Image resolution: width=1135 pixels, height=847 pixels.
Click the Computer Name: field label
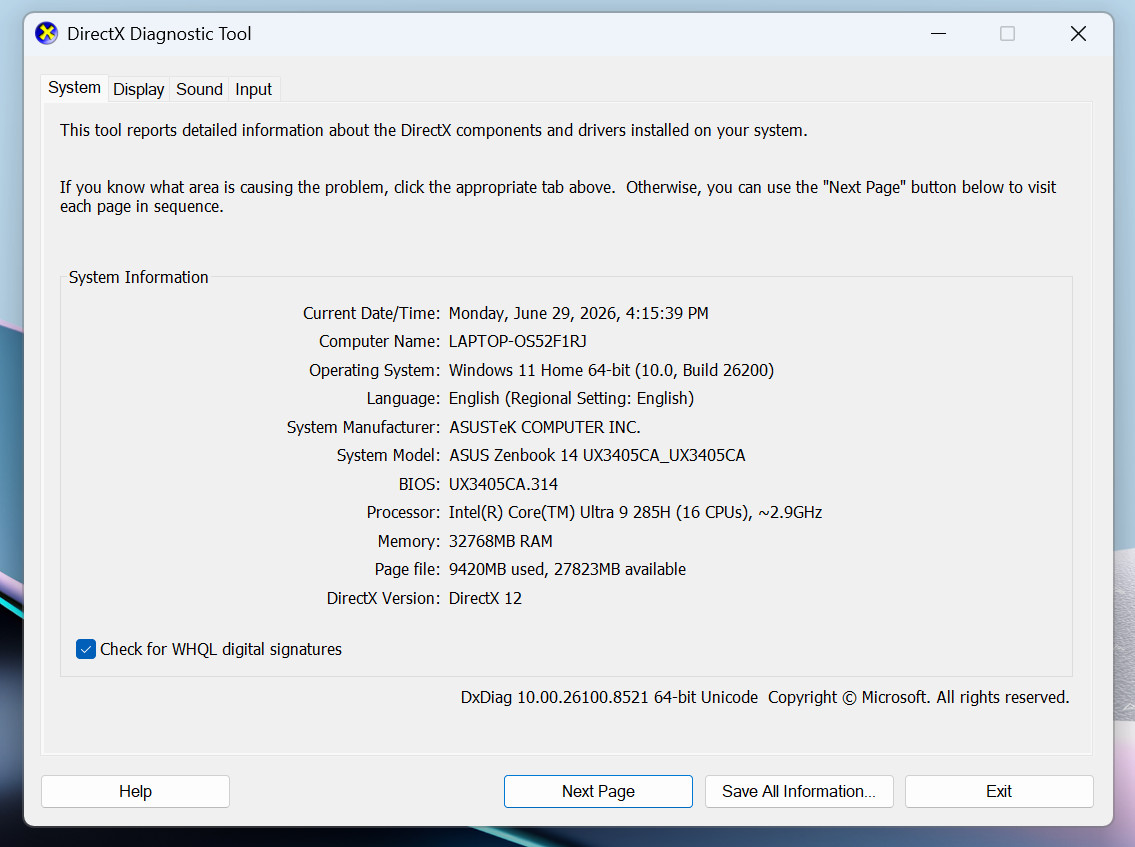coord(379,342)
